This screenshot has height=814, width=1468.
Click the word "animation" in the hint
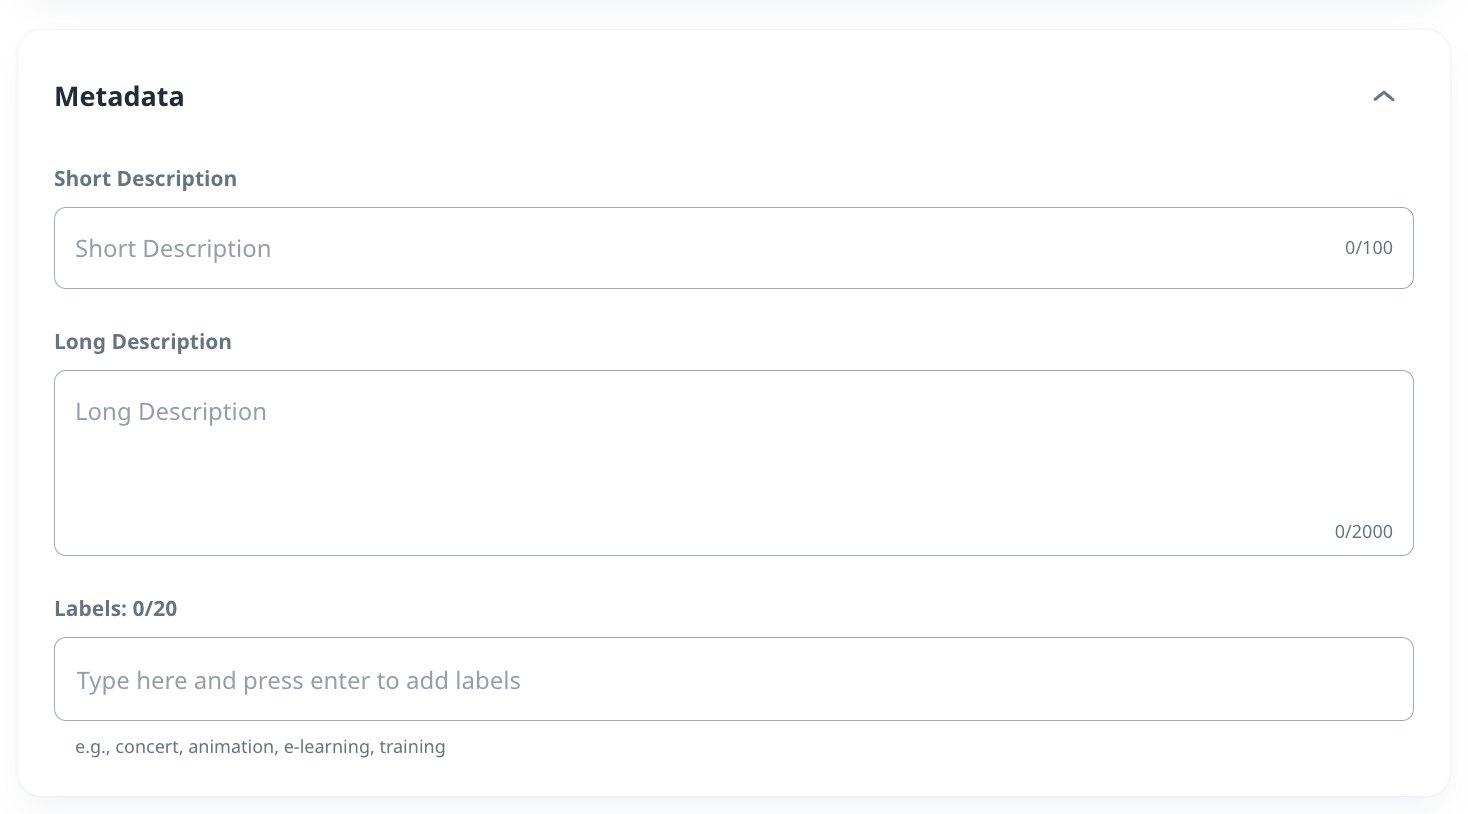coord(232,747)
